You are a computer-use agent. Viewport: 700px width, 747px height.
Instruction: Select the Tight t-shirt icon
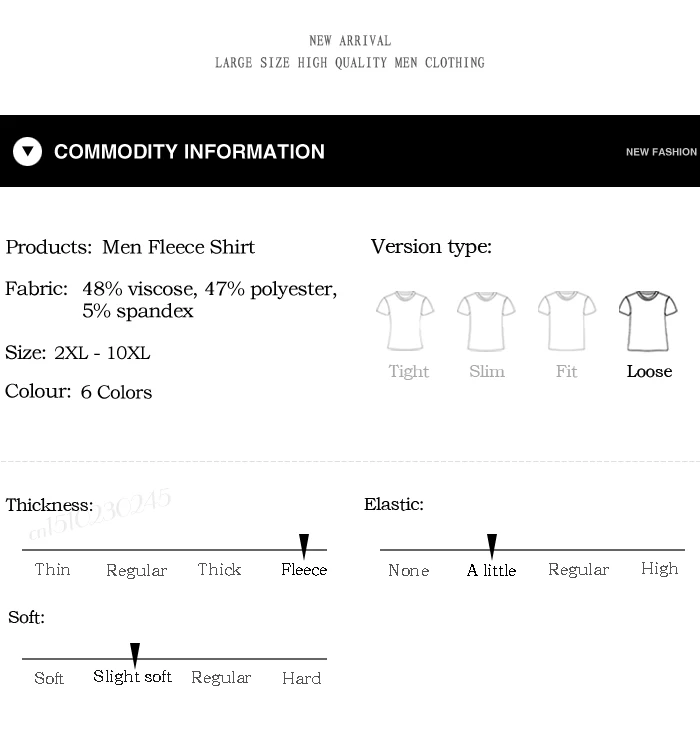coord(405,321)
